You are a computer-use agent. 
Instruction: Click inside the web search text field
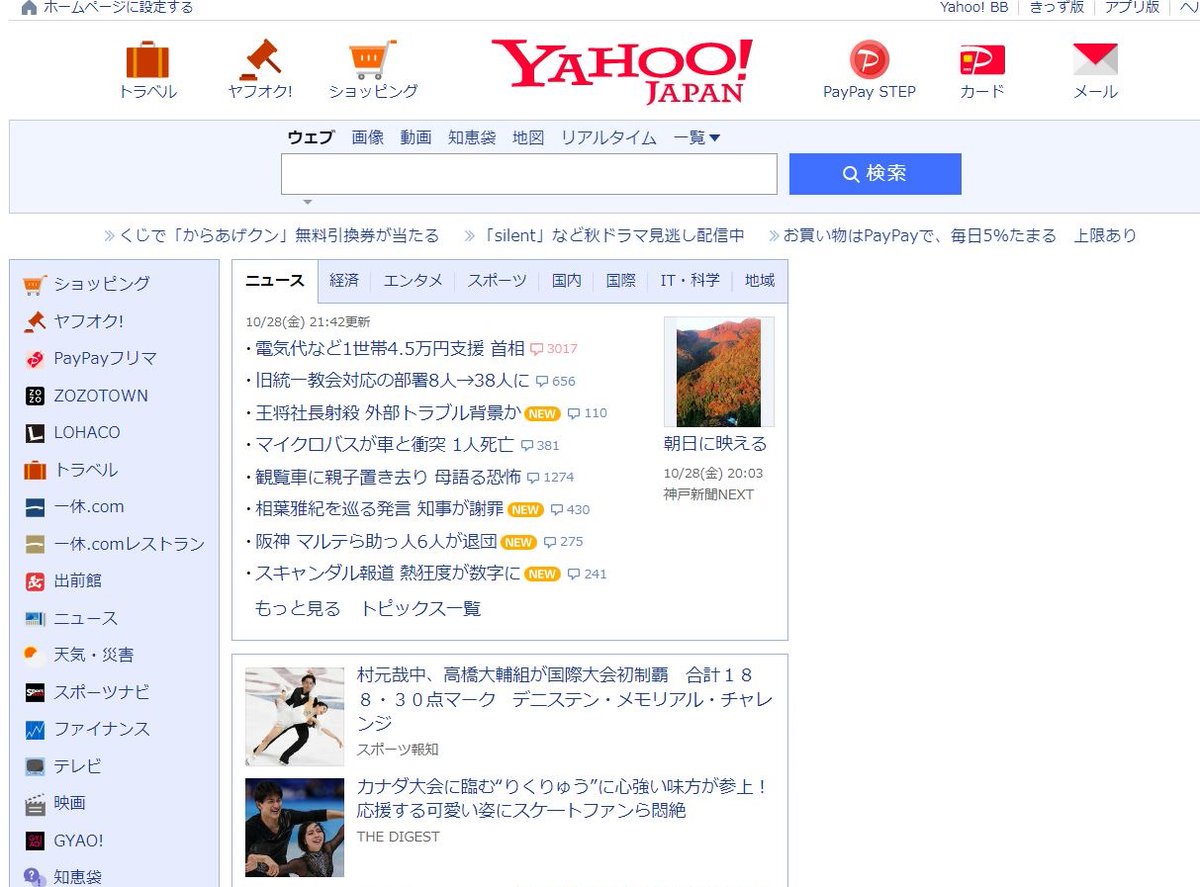529,174
